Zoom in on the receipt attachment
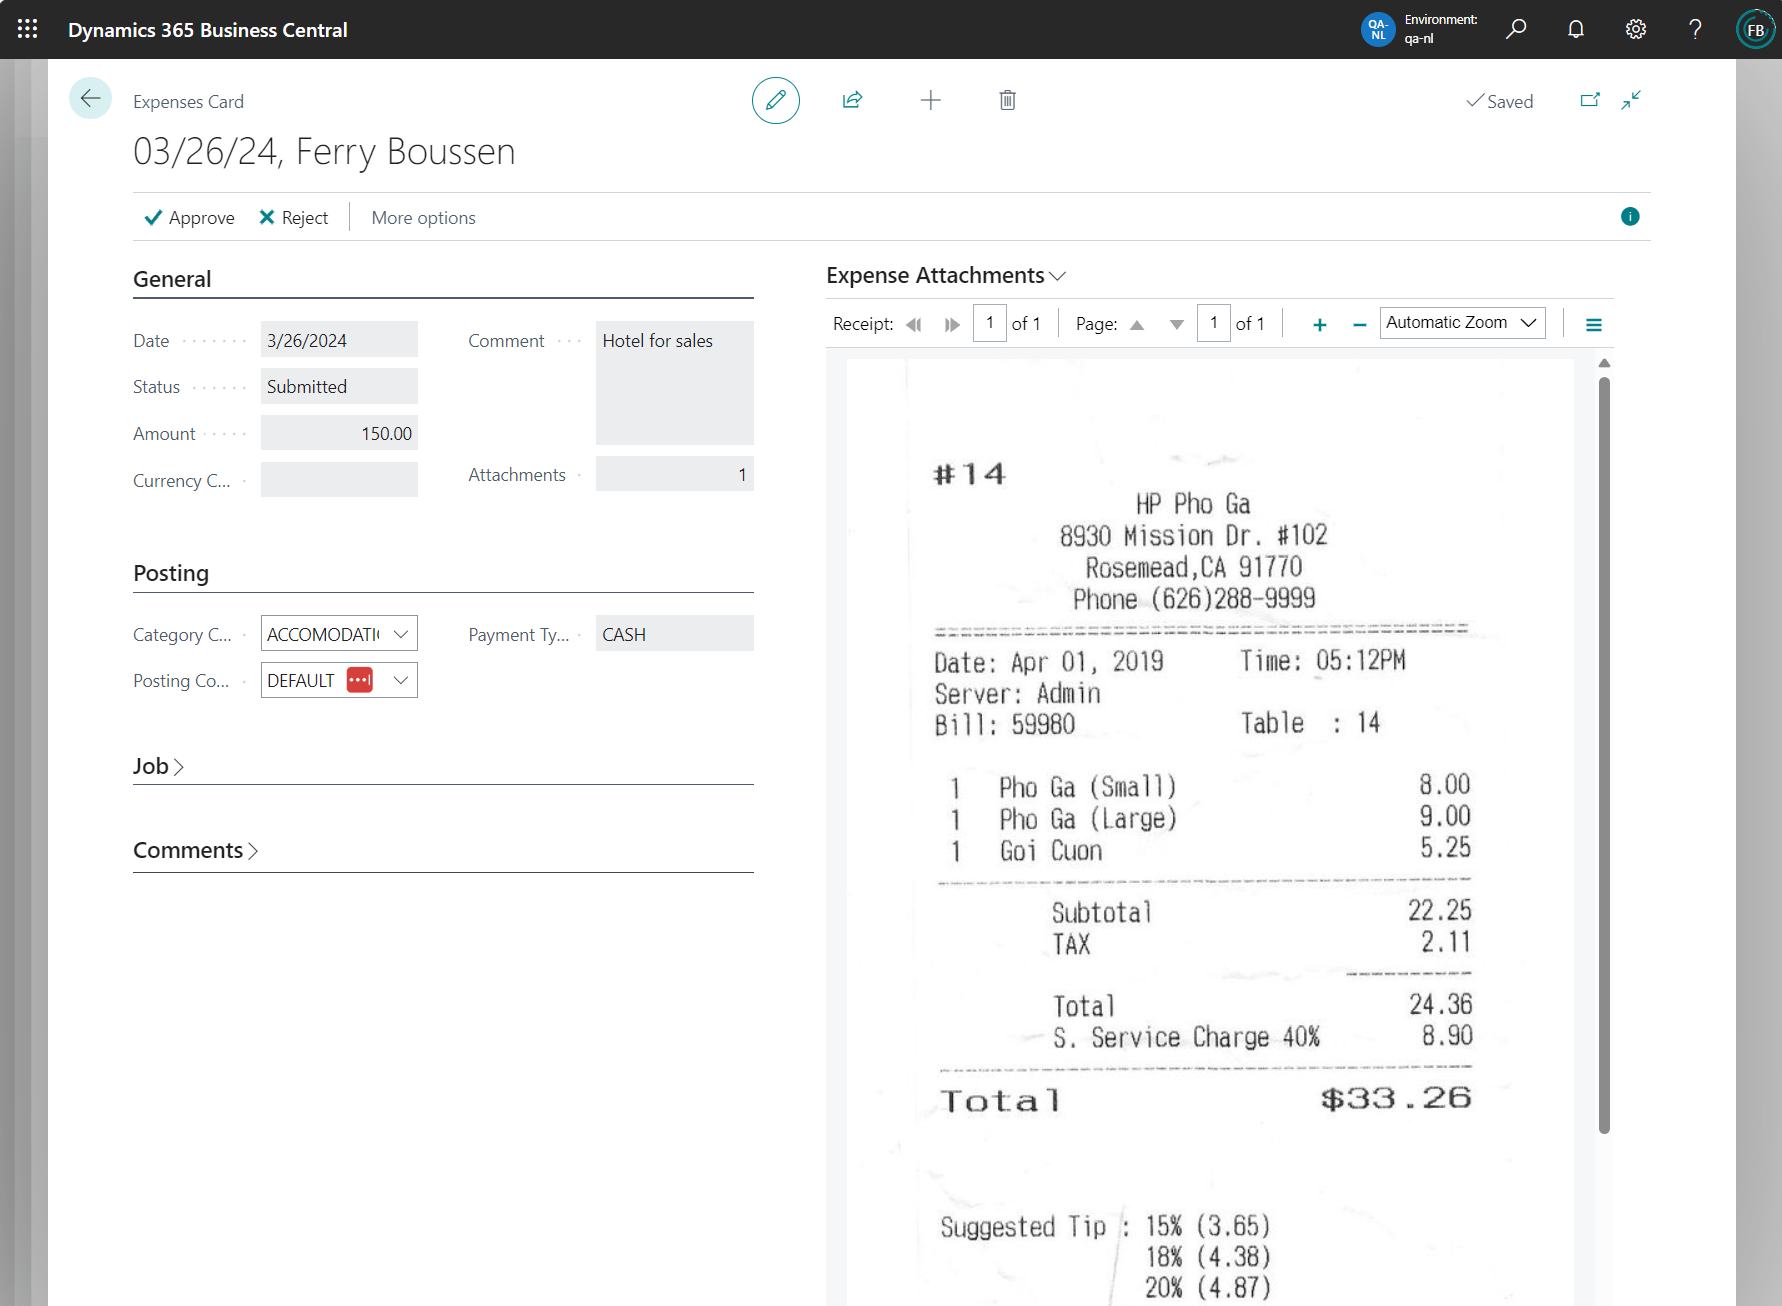The width and height of the screenshot is (1782, 1306). [1319, 322]
